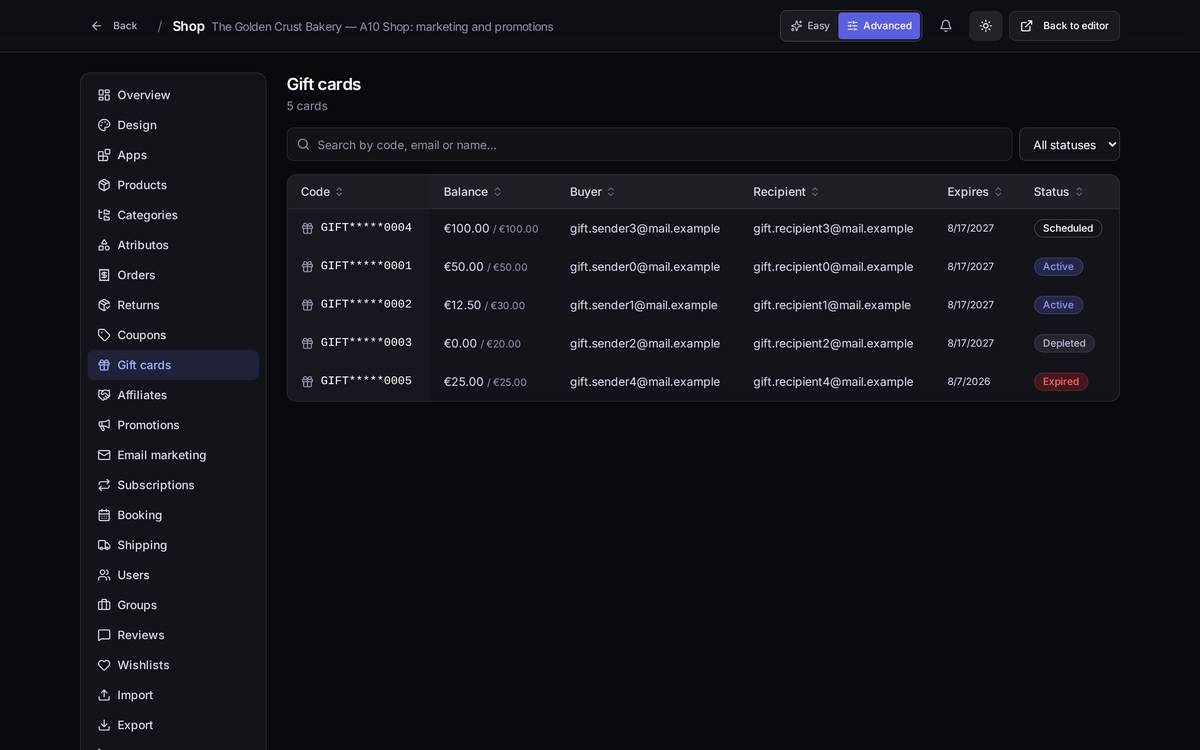The image size is (1200, 750).
Task: Open gift card GIFT*****0004
Action: (366, 228)
